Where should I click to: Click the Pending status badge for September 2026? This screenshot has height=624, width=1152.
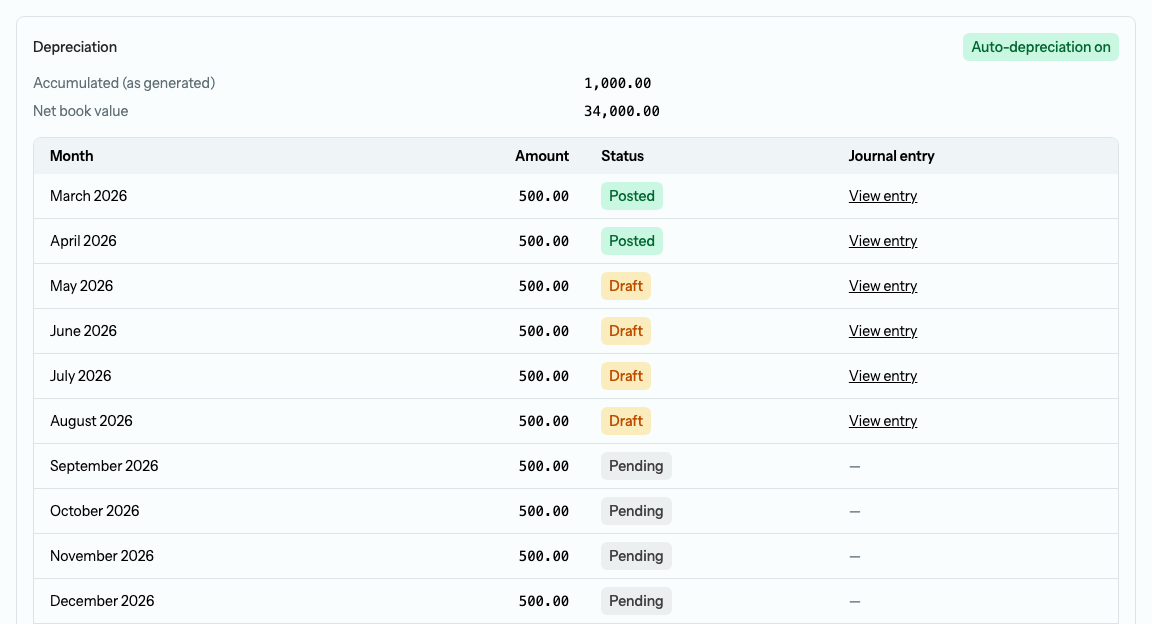click(x=636, y=466)
